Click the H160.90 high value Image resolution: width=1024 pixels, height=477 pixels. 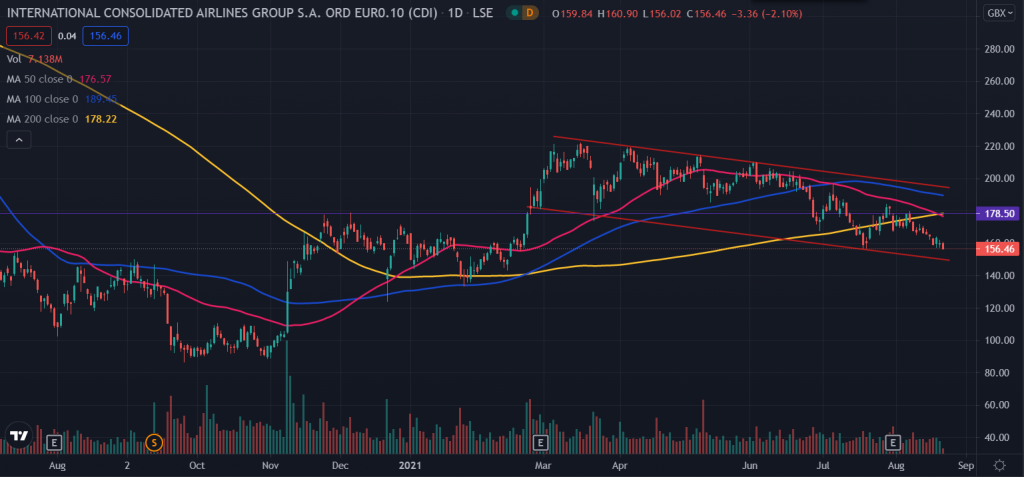(x=616, y=13)
